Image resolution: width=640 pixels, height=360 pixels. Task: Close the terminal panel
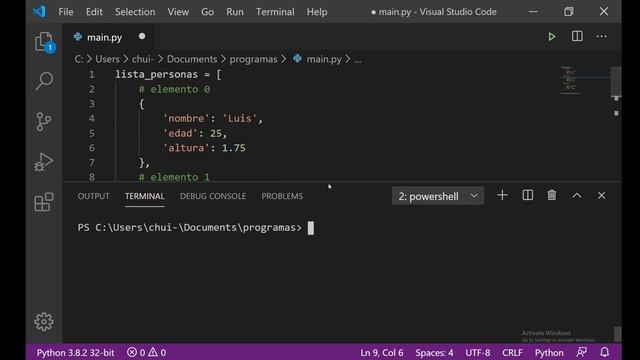(x=601, y=196)
